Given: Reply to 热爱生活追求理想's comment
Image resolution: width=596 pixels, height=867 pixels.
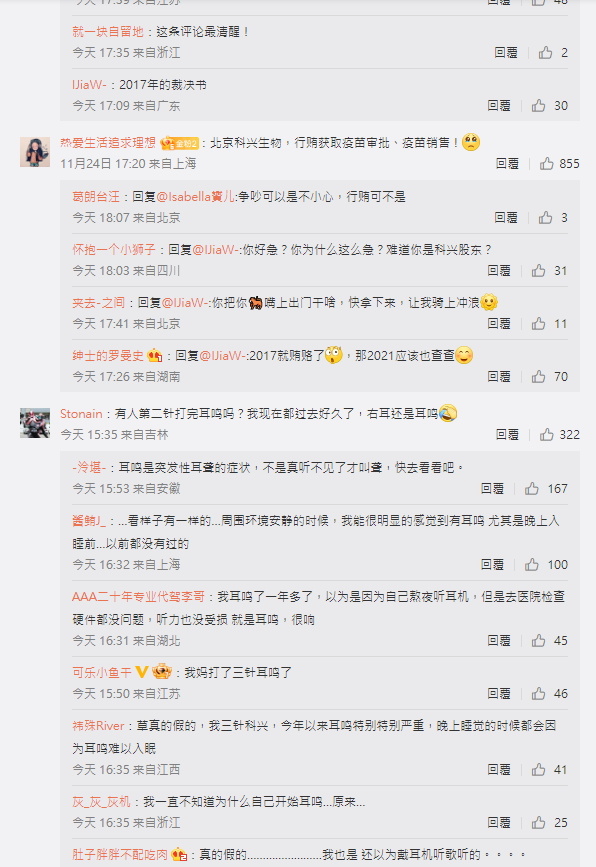Looking at the screenshot, I should point(507,164).
